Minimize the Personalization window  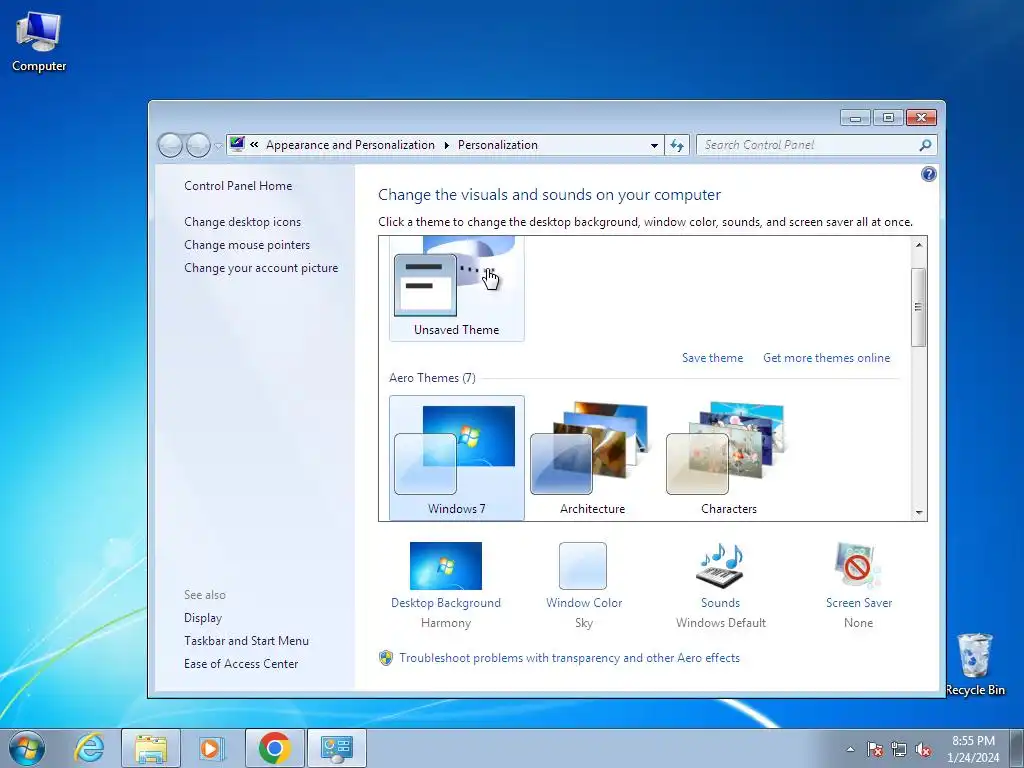[855, 118]
